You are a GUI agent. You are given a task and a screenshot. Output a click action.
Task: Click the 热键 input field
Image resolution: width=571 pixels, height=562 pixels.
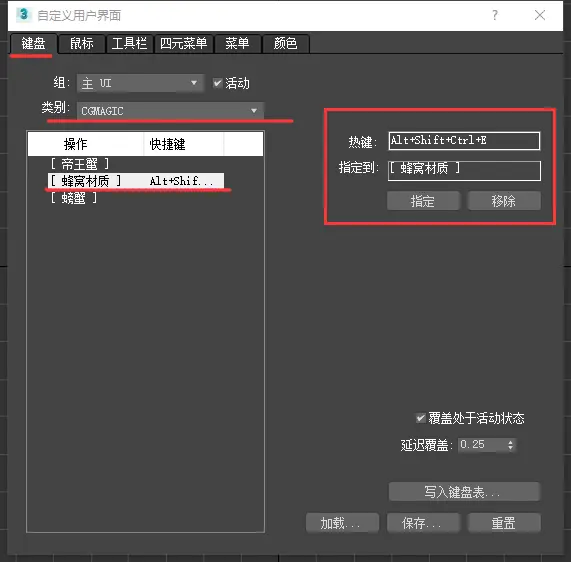464,141
